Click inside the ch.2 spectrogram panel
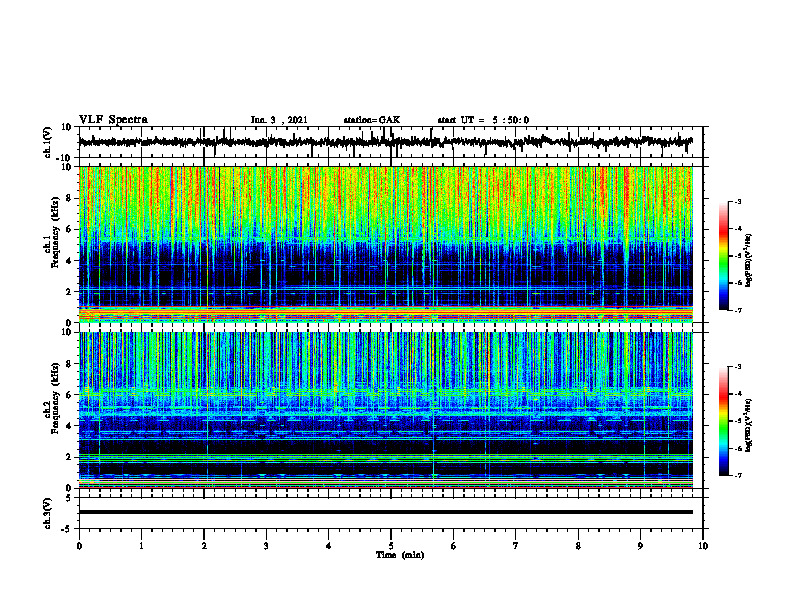 (x=385, y=410)
